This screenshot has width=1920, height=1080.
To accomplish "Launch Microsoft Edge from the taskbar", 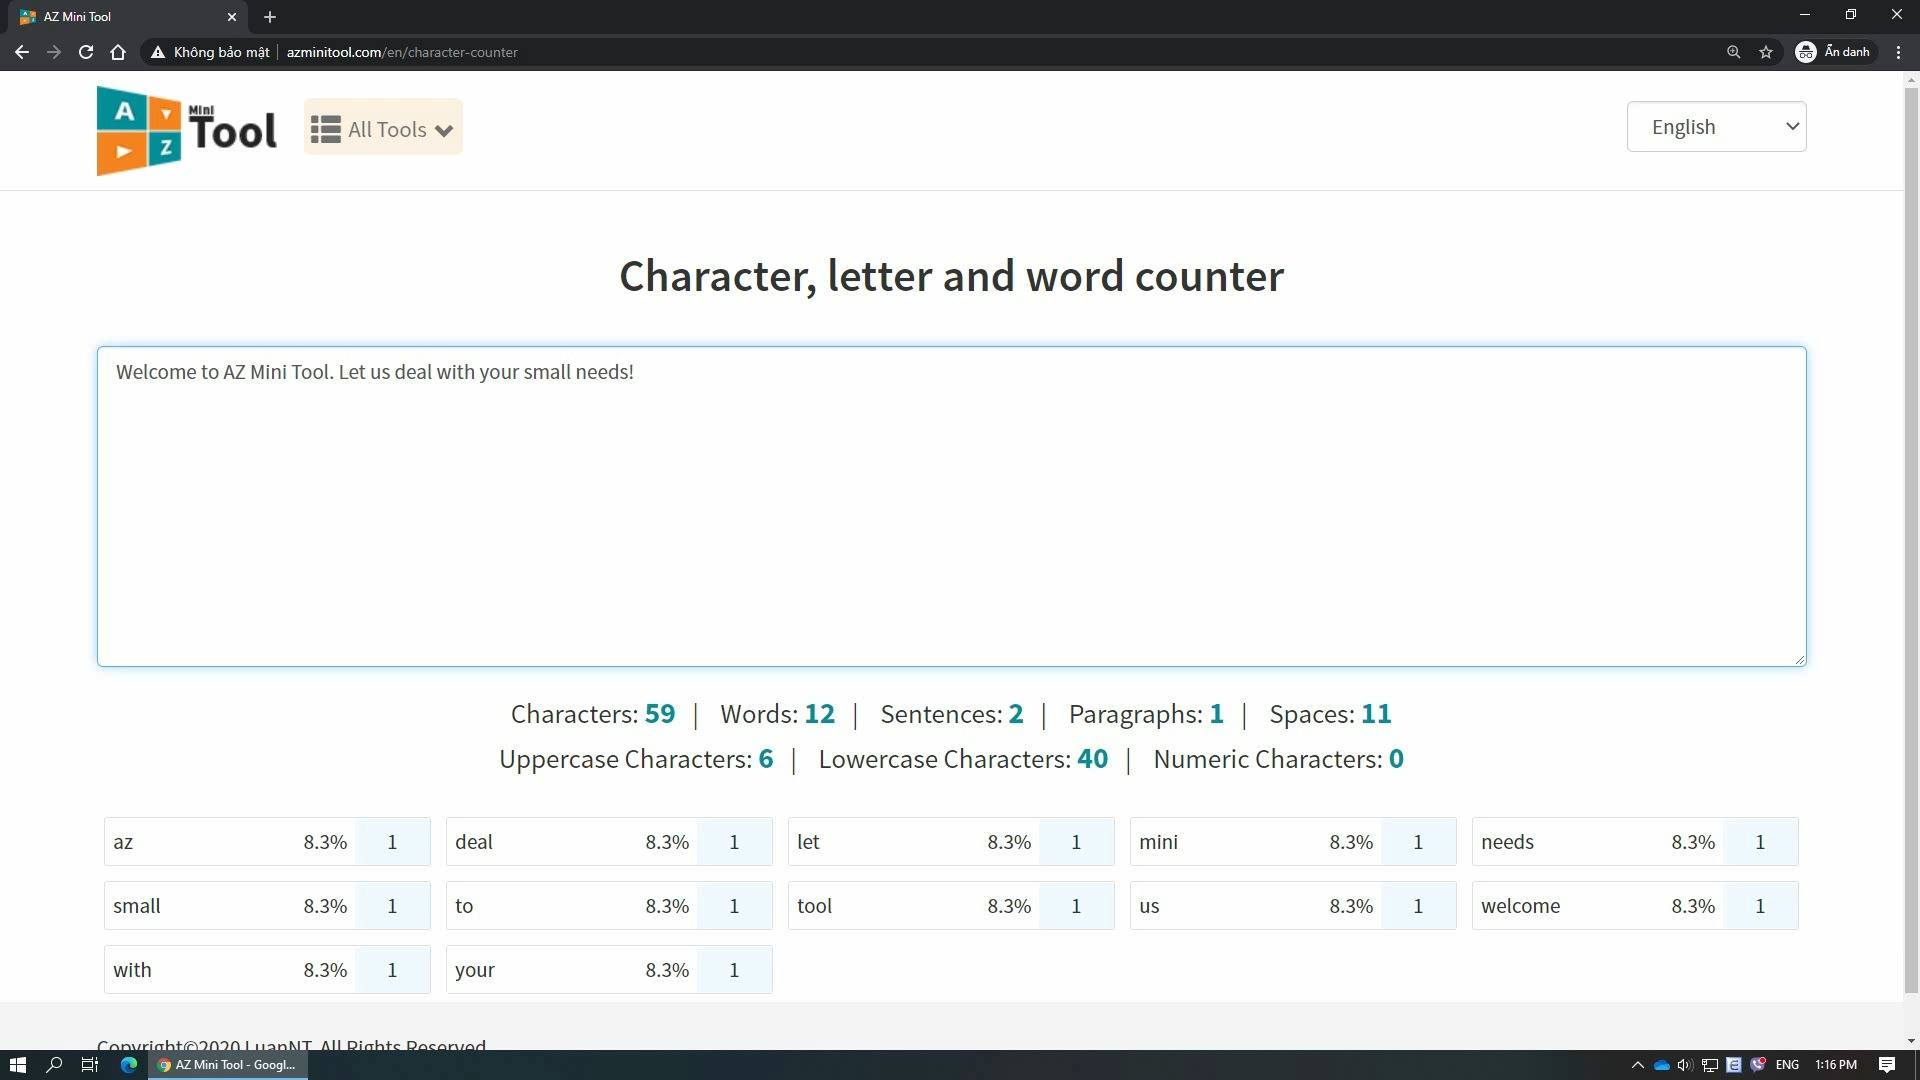I will 129,1065.
